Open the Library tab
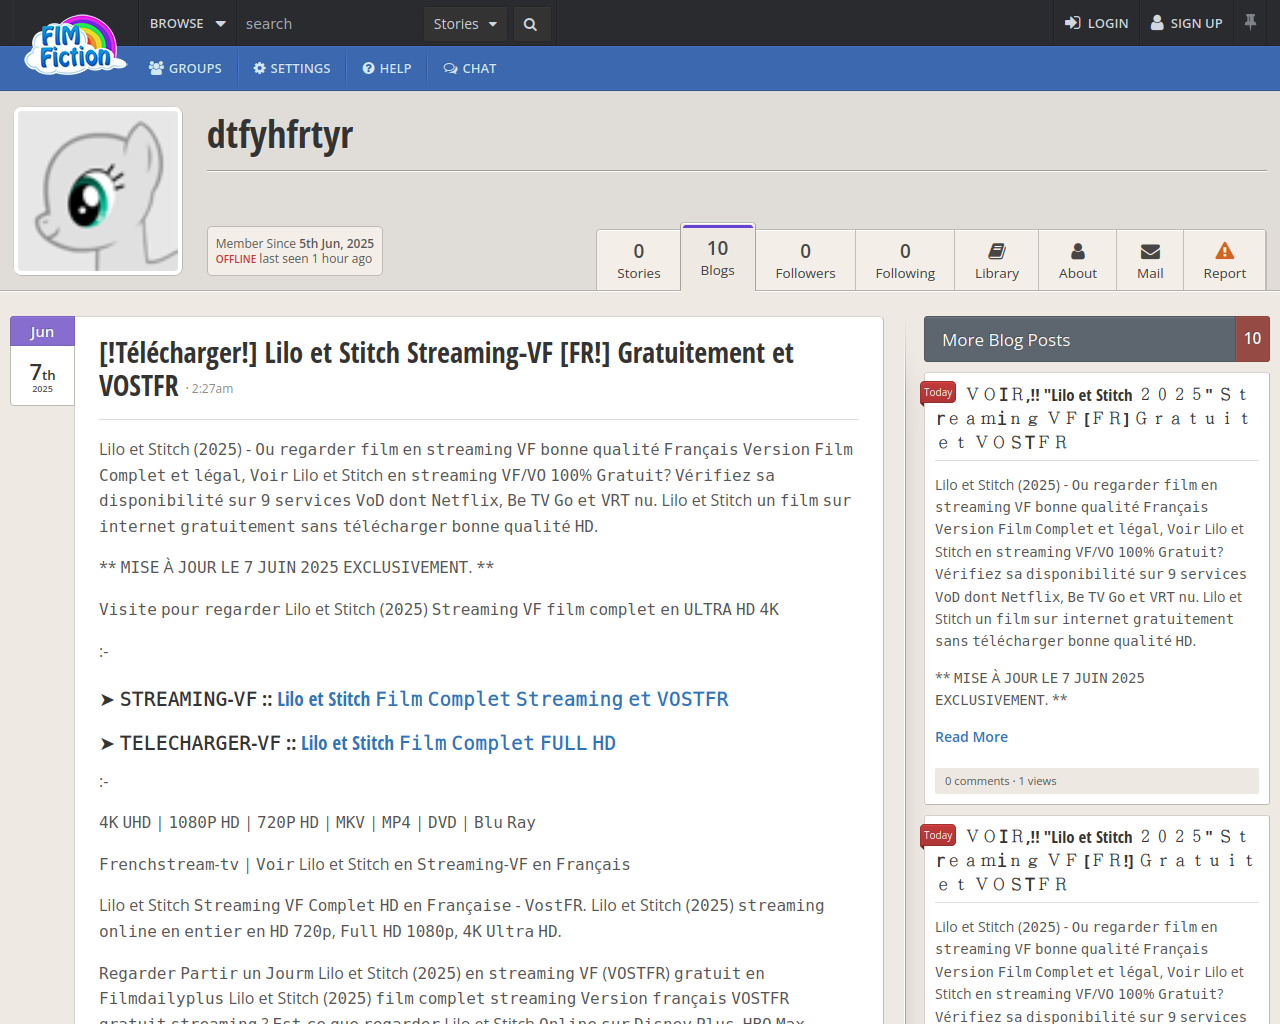Image resolution: width=1280 pixels, height=1024 pixels. [997, 260]
